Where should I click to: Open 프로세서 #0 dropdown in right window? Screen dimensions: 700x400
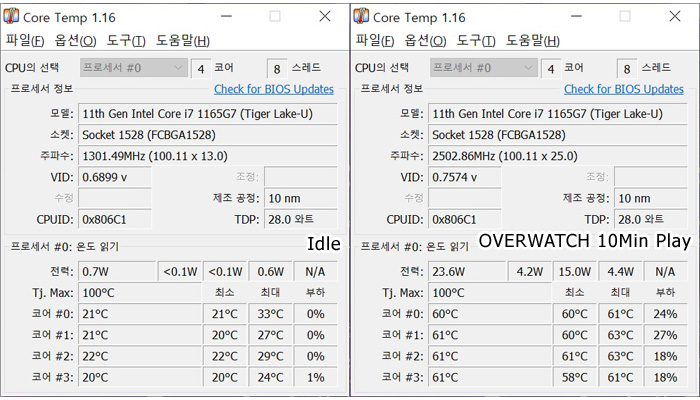tap(483, 68)
